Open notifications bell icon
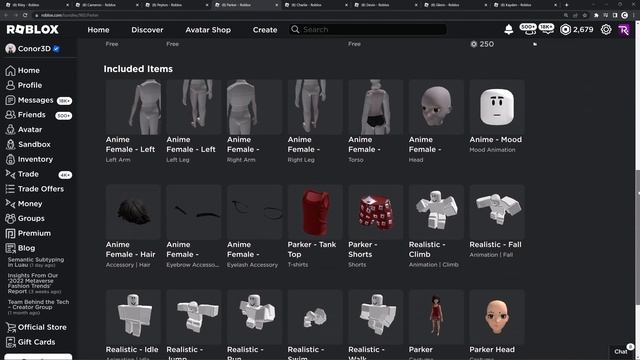This screenshot has width=640, height=360. tap(509, 29)
